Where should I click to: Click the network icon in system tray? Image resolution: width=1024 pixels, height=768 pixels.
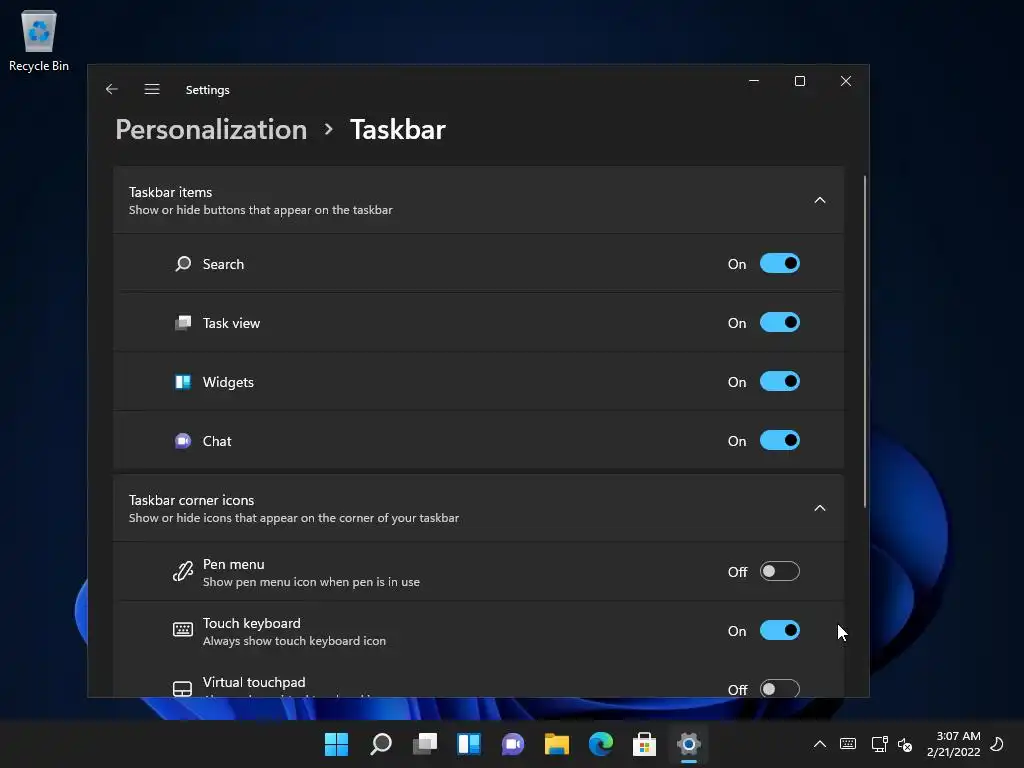(879, 744)
